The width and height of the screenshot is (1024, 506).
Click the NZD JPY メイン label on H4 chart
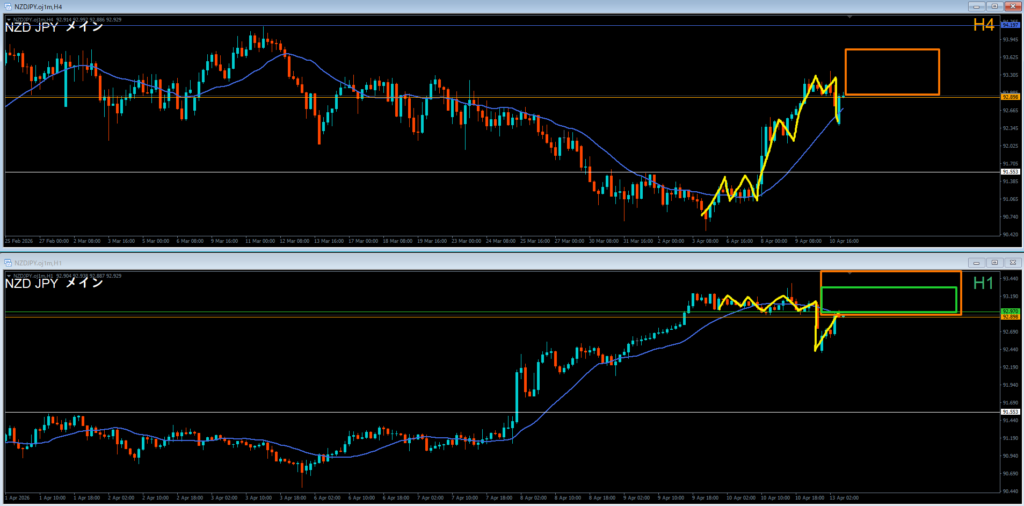[55, 27]
